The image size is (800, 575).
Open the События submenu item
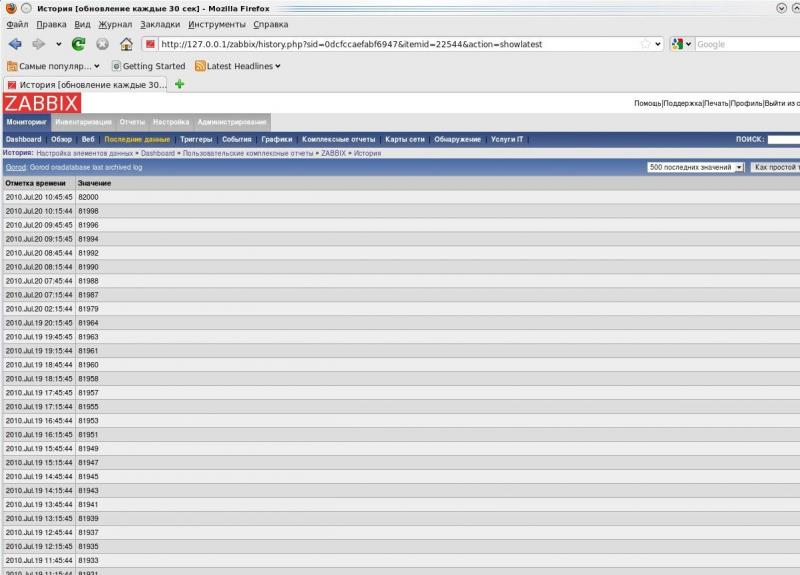(x=237, y=139)
